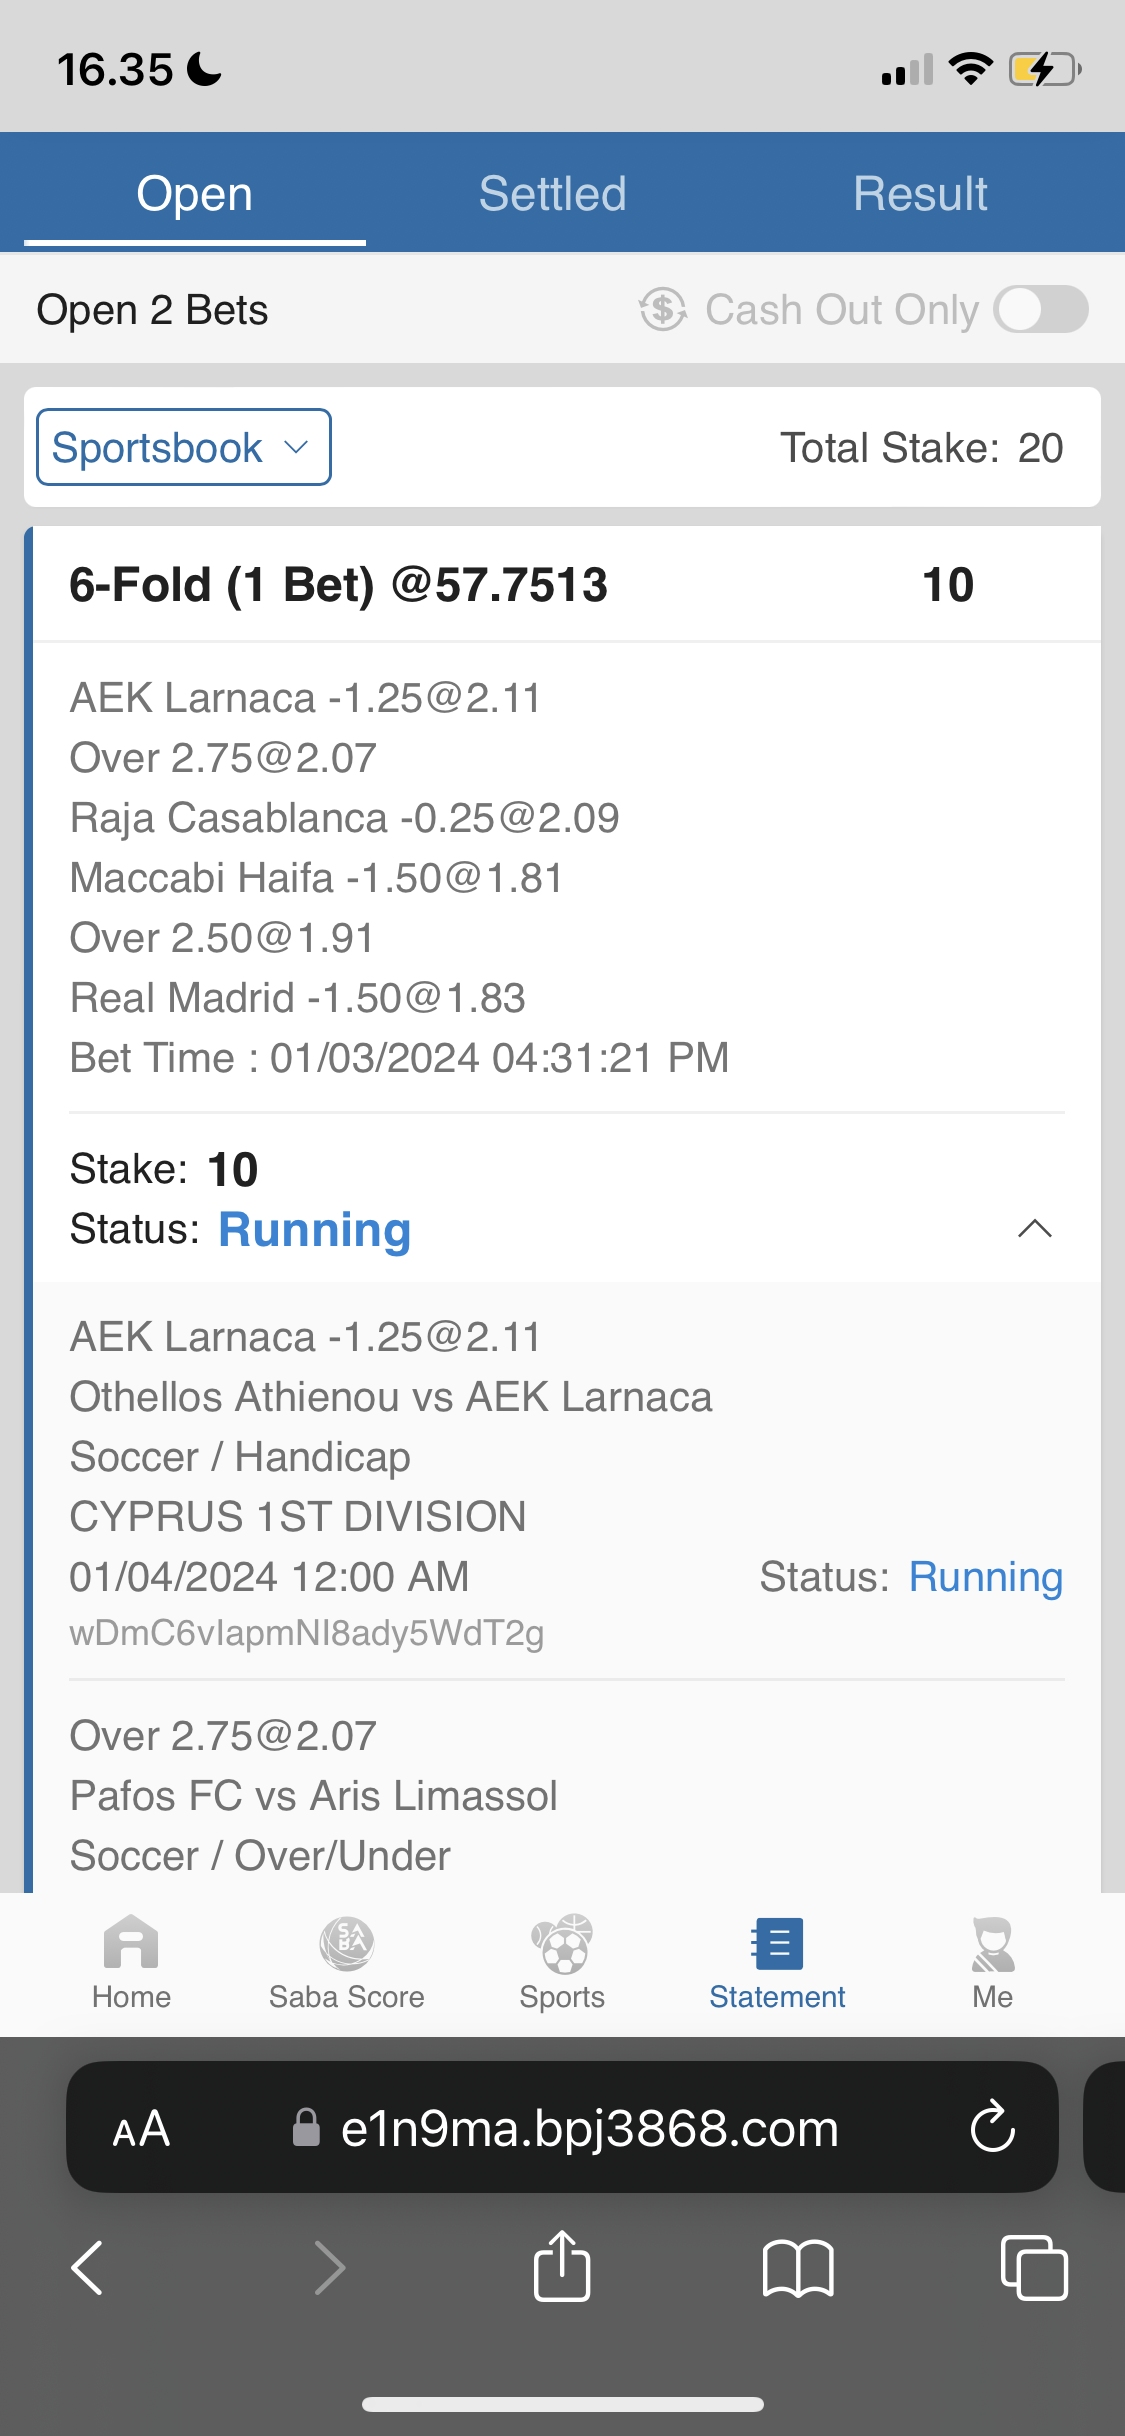Switch to the Result tab
The image size is (1125, 2436).
[920, 193]
